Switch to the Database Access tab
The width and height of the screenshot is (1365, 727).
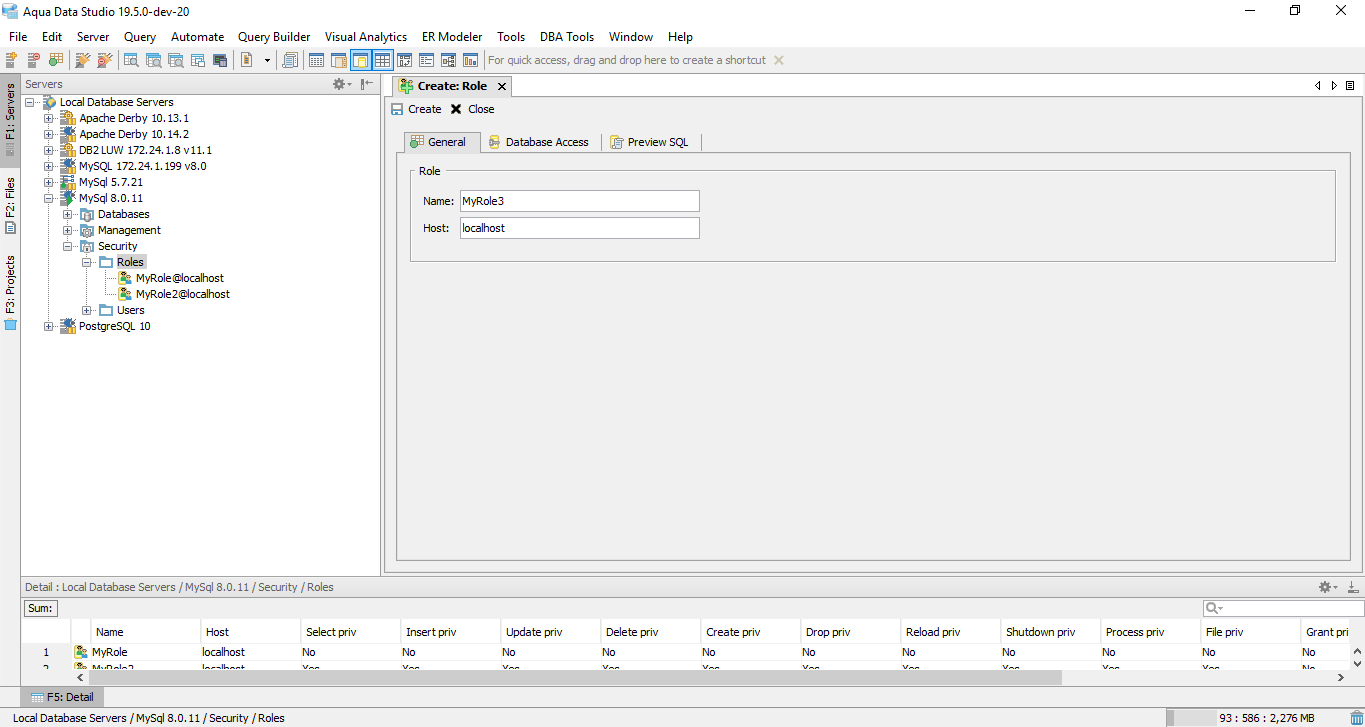tap(540, 142)
